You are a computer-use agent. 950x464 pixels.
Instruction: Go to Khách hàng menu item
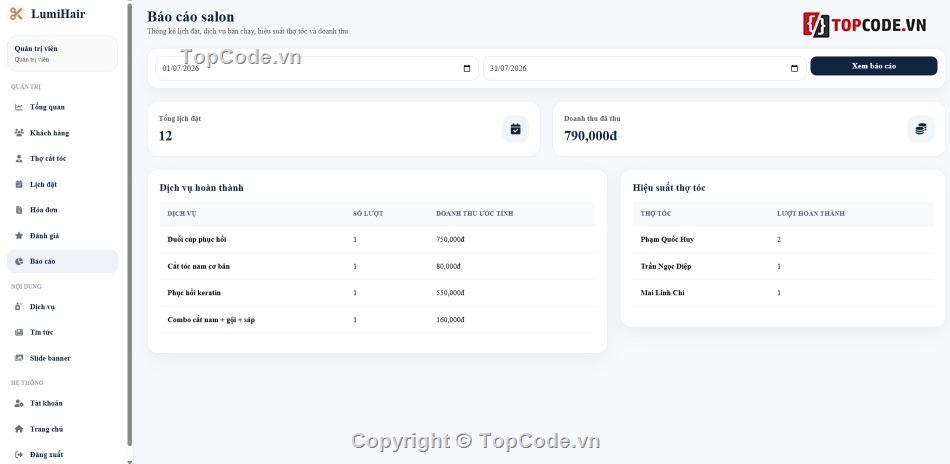62,133
